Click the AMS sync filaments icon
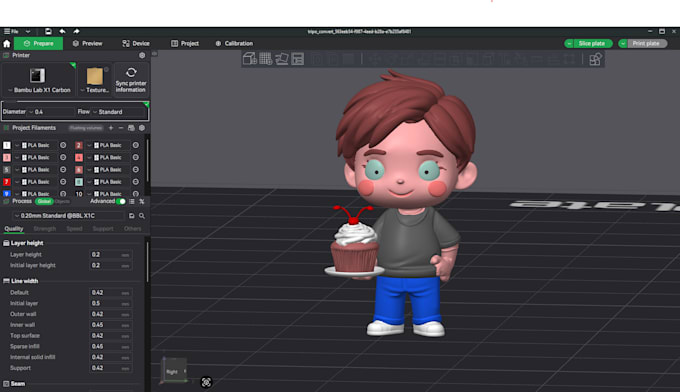The image size is (680, 392). pyautogui.click(x=131, y=128)
